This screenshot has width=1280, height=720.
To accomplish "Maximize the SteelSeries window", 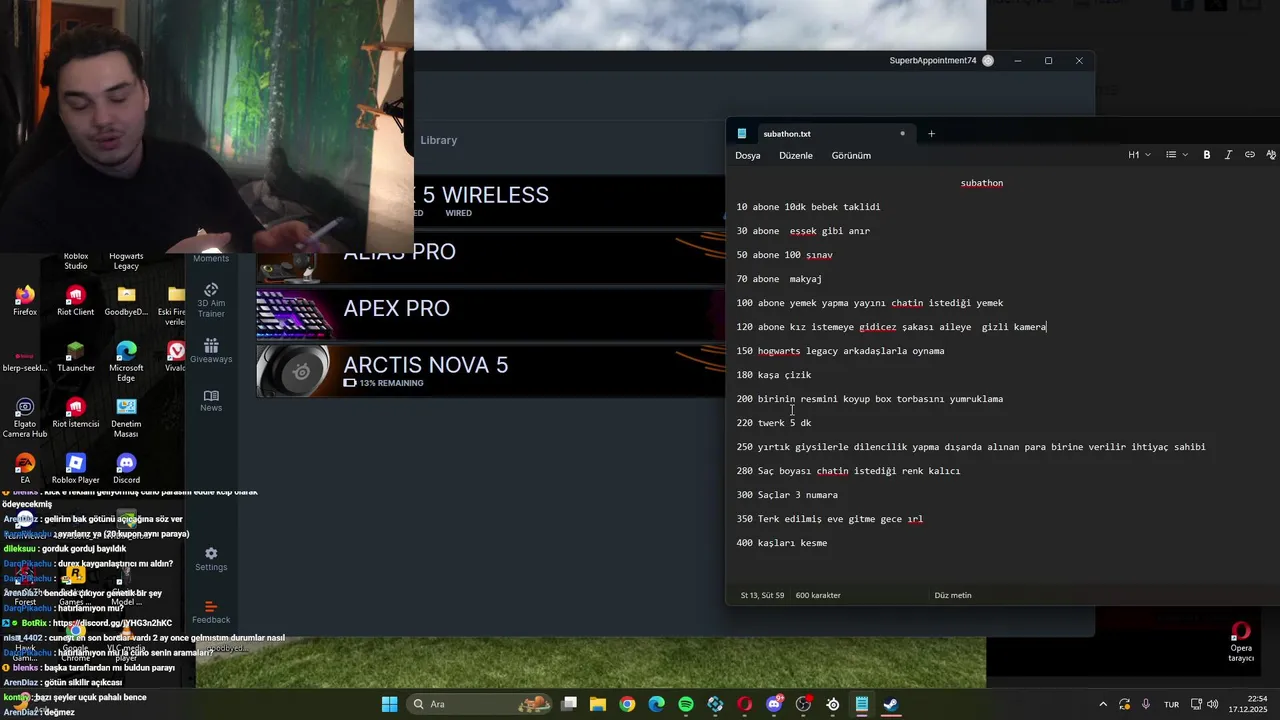I will 1048,61.
